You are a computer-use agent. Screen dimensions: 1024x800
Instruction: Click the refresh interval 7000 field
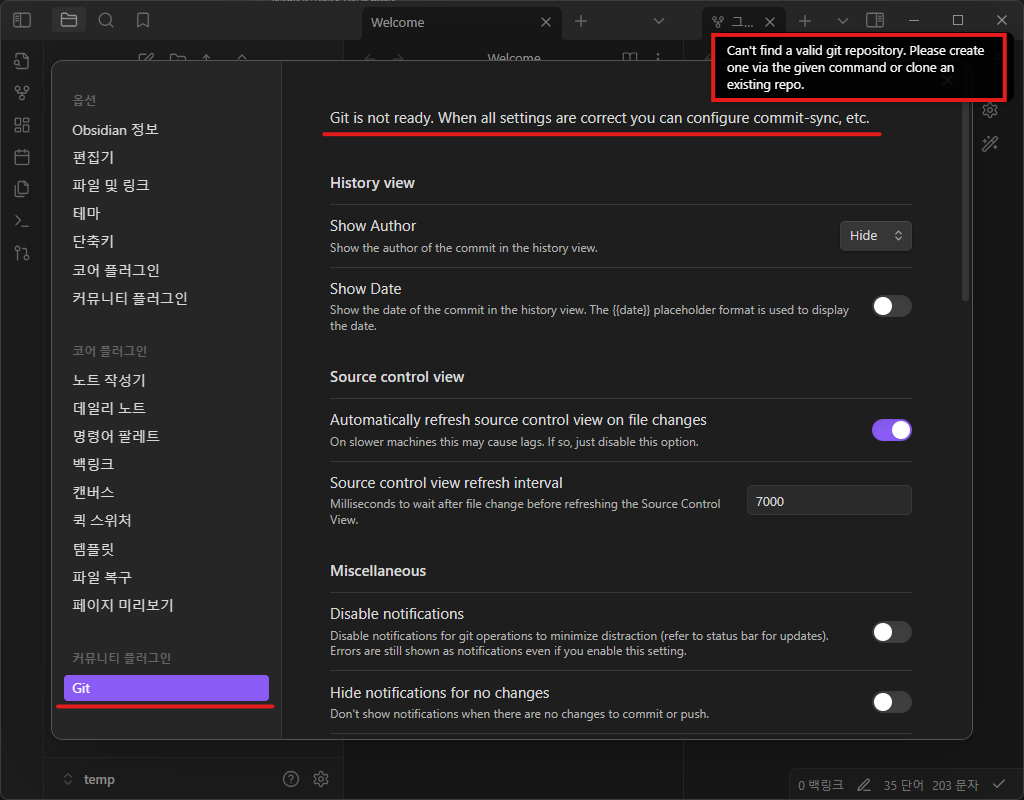coord(829,501)
